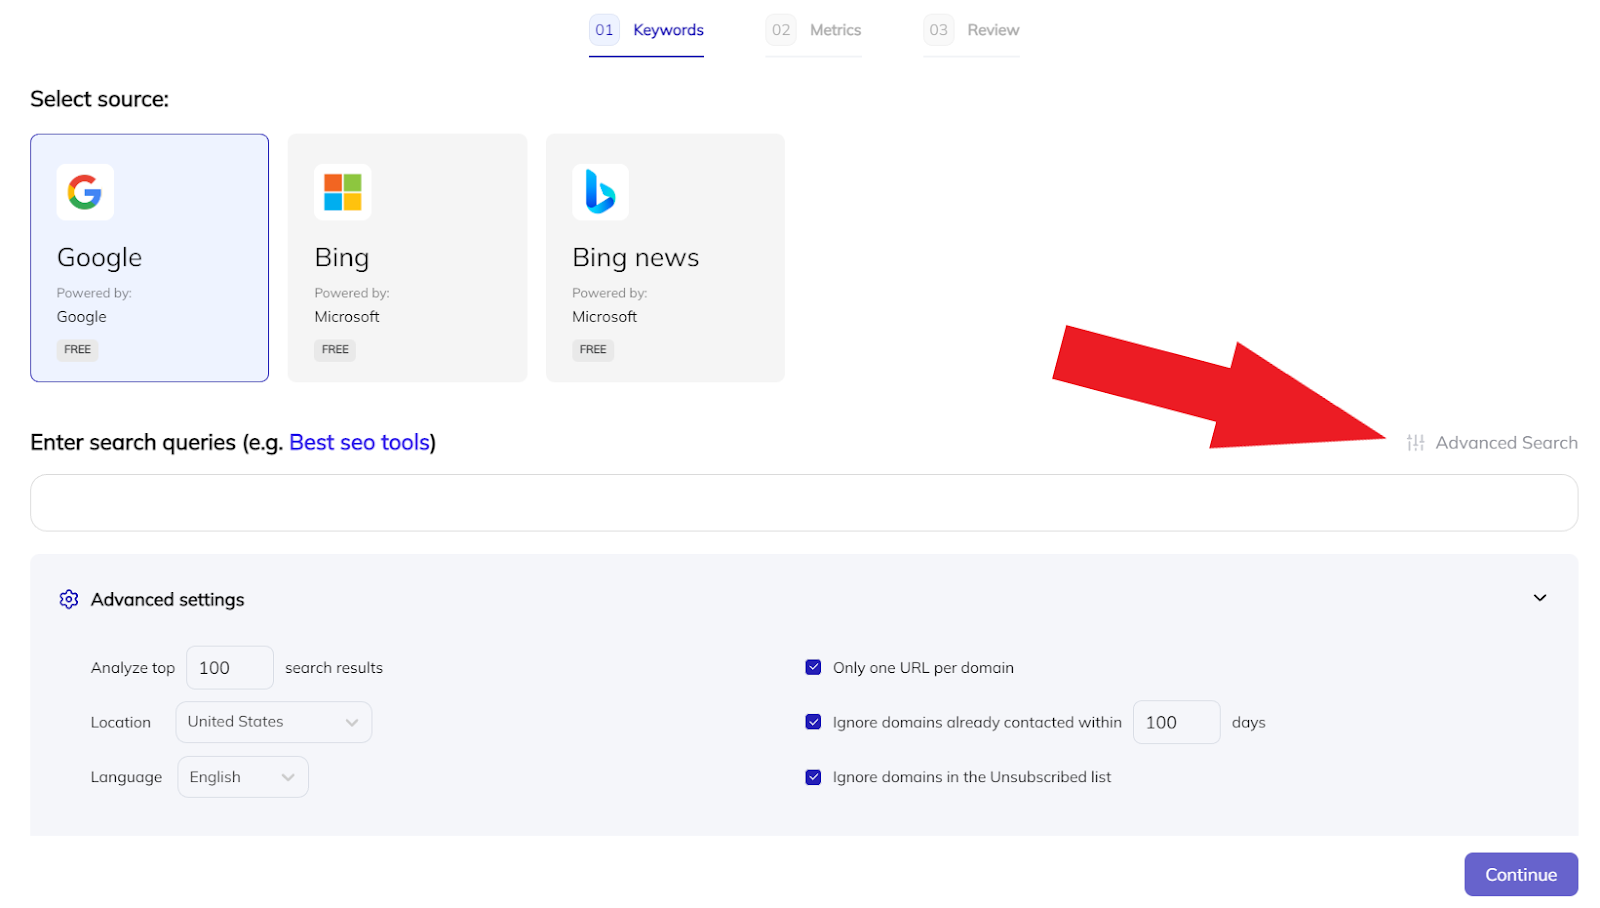Screen dimensions: 1600x908
Task: Uncheck Only one URL per domain
Action: click(x=813, y=667)
